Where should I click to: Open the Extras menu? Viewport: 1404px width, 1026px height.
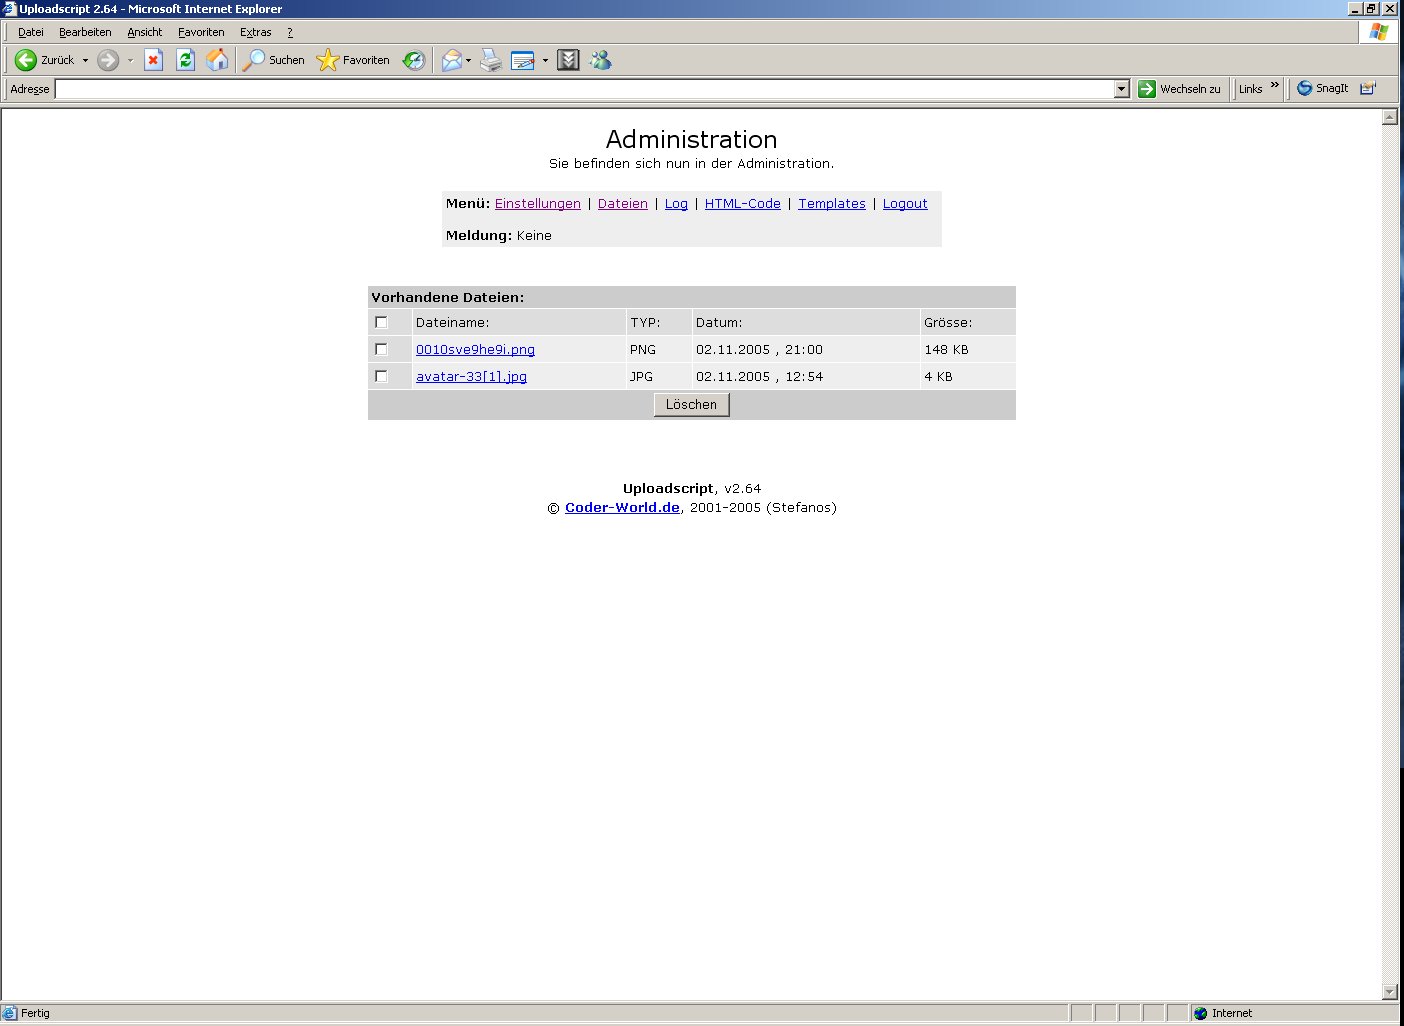coord(255,32)
